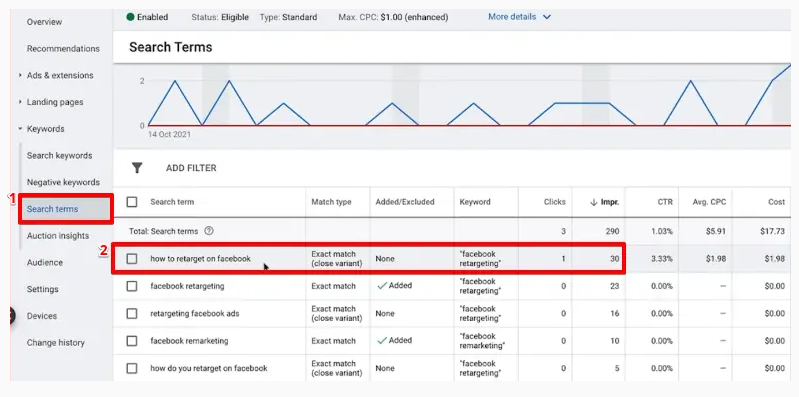Click the funnel filter icon
The width and height of the screenshot is (799, 397).
[x=137, y=168]
